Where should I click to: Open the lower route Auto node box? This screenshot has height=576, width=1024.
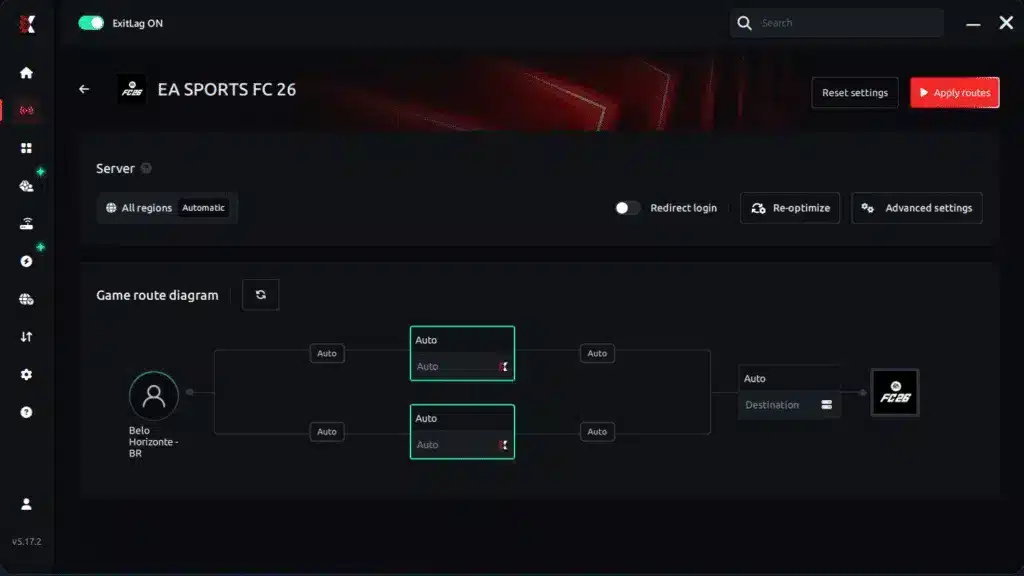pyautogui.click(x=462, y=432)
